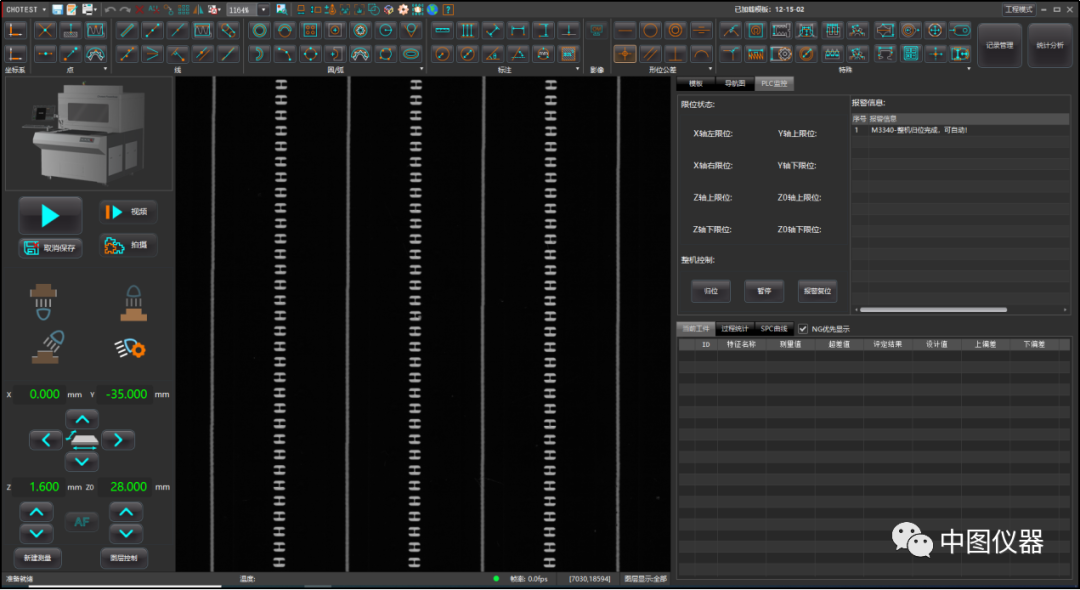Select the M3340 alarm message row
This screenshot has width=1080, height=590.
coord(920,129)
